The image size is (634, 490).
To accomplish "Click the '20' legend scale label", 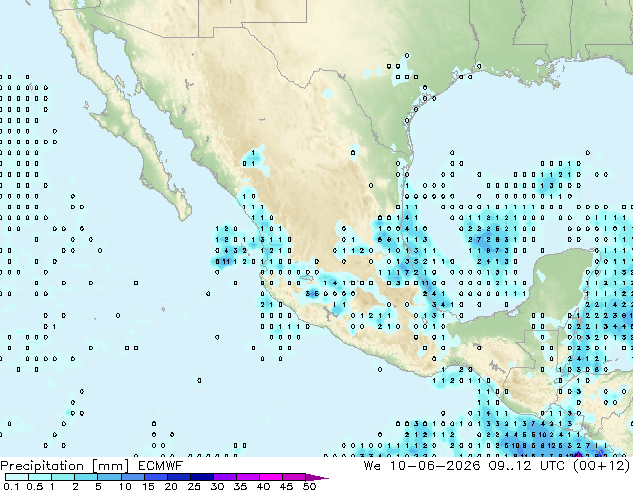I will tap(171, 486).
